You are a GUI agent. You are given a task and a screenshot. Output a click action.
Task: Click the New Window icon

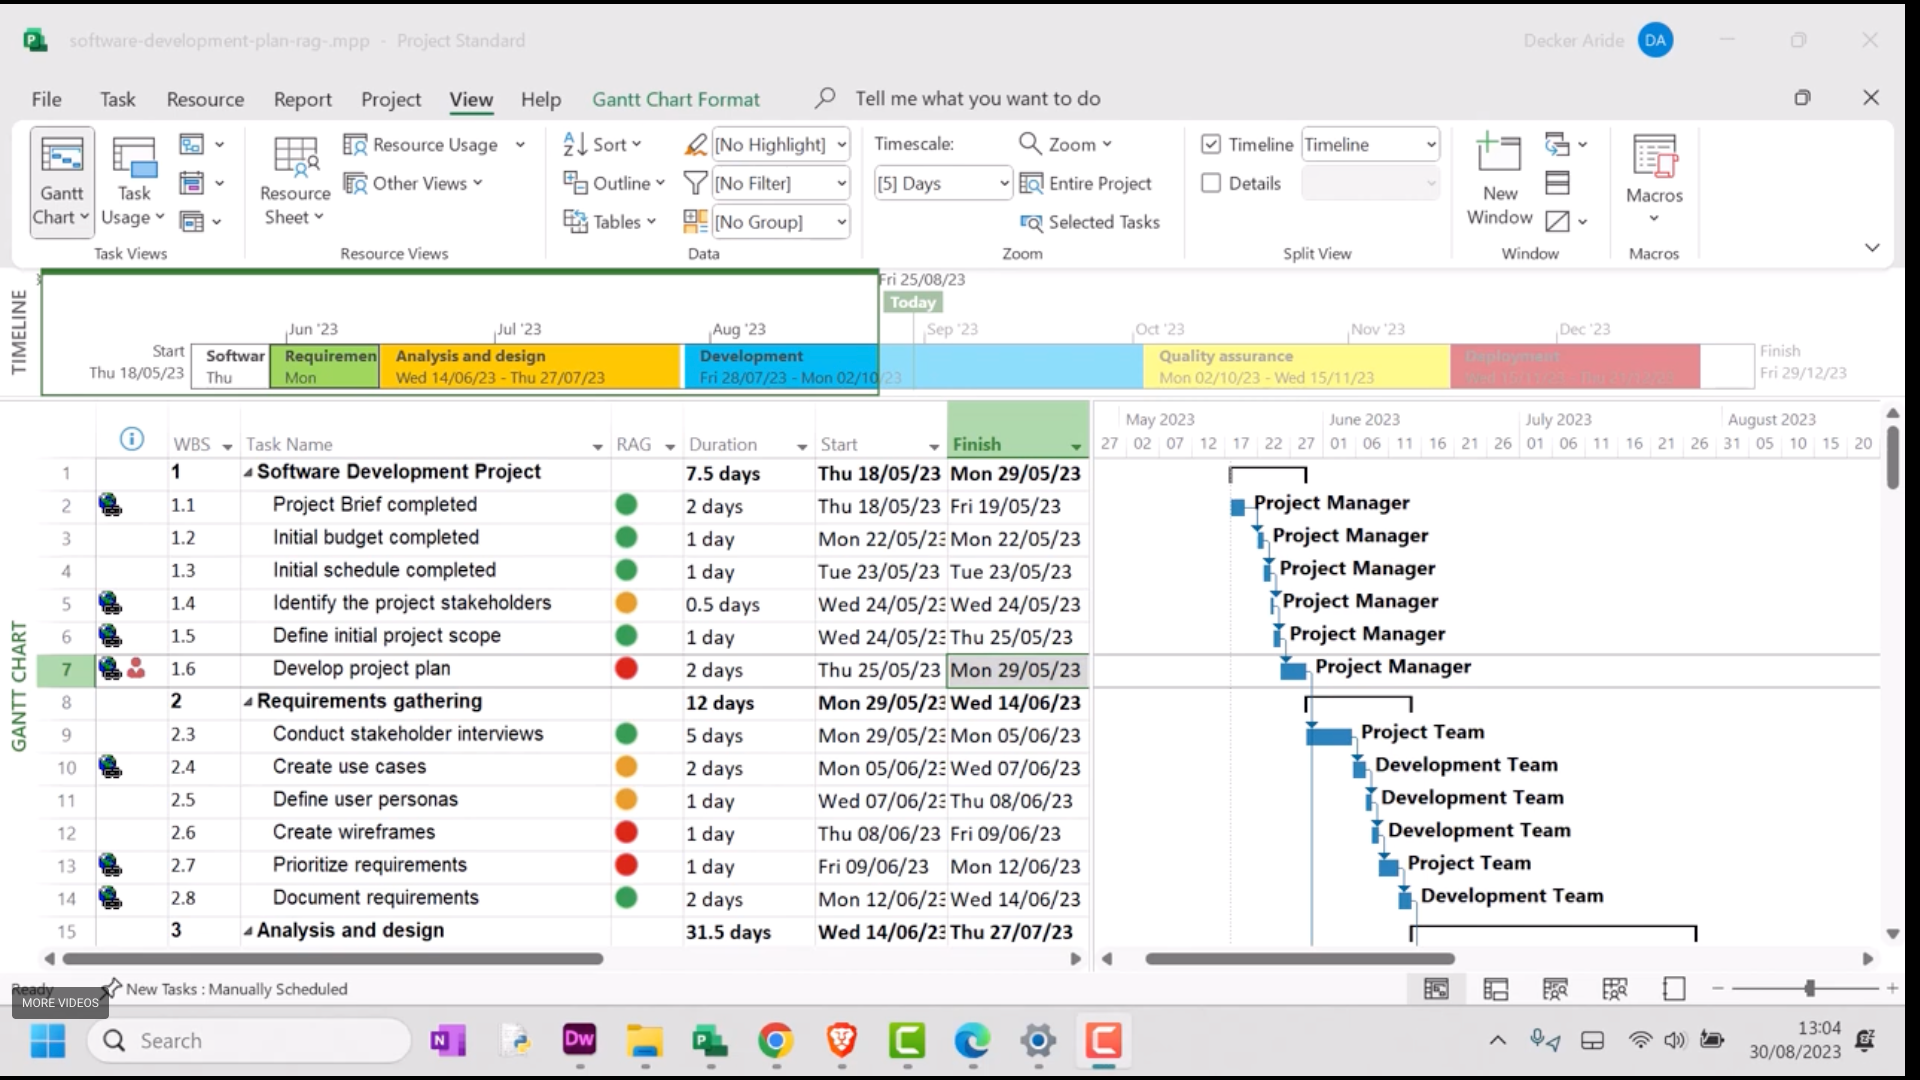click(x=1499, y=156)
